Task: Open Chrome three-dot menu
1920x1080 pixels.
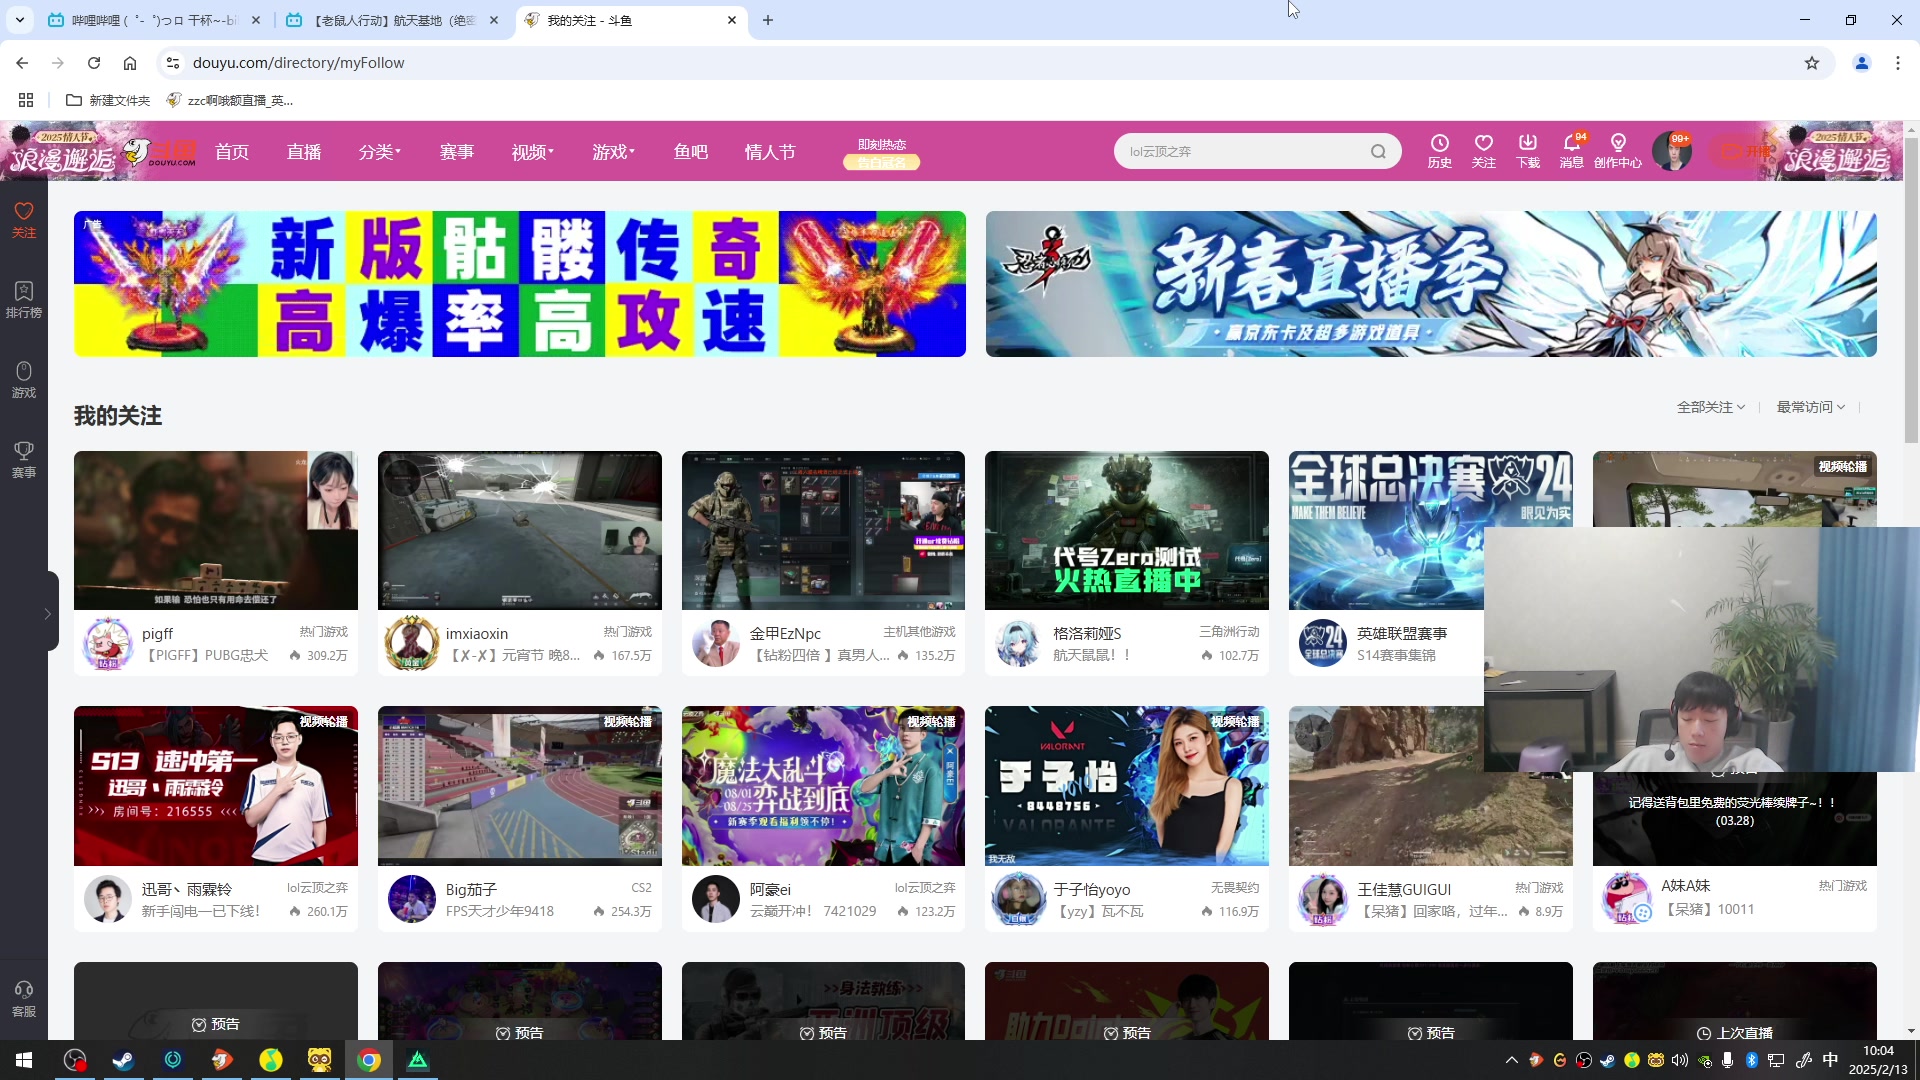Action: (1898, 63)
